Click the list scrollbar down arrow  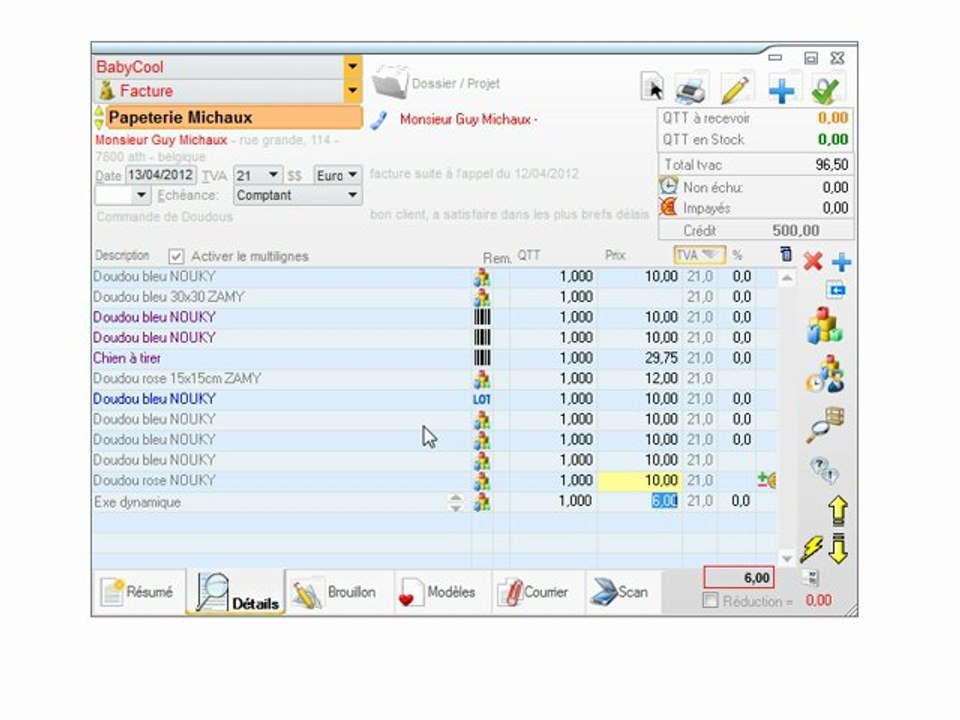(x=787, y=557)
